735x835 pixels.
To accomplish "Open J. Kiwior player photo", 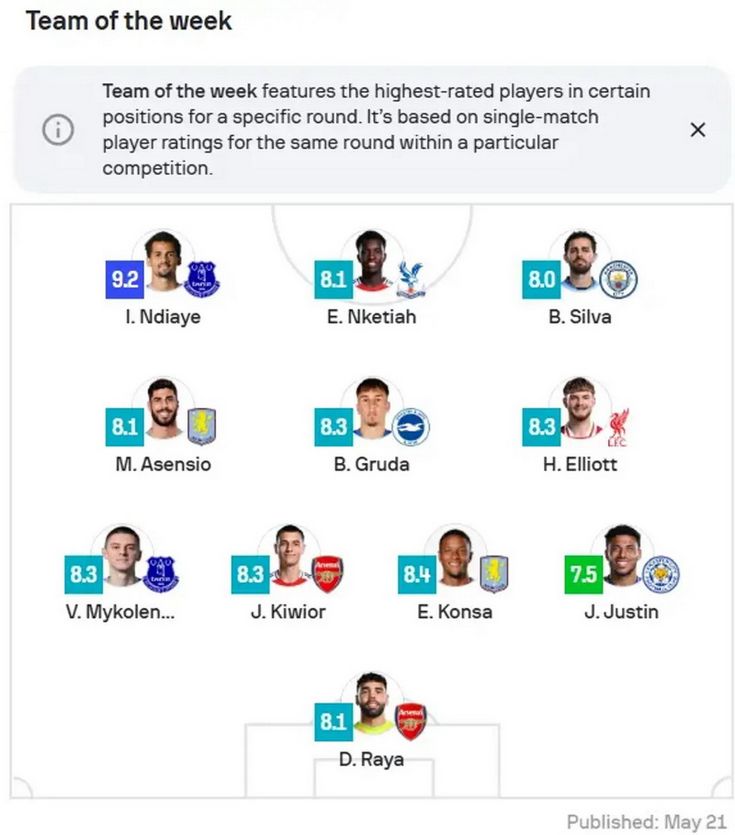I will pyautogui.click(x=289, y=556).
